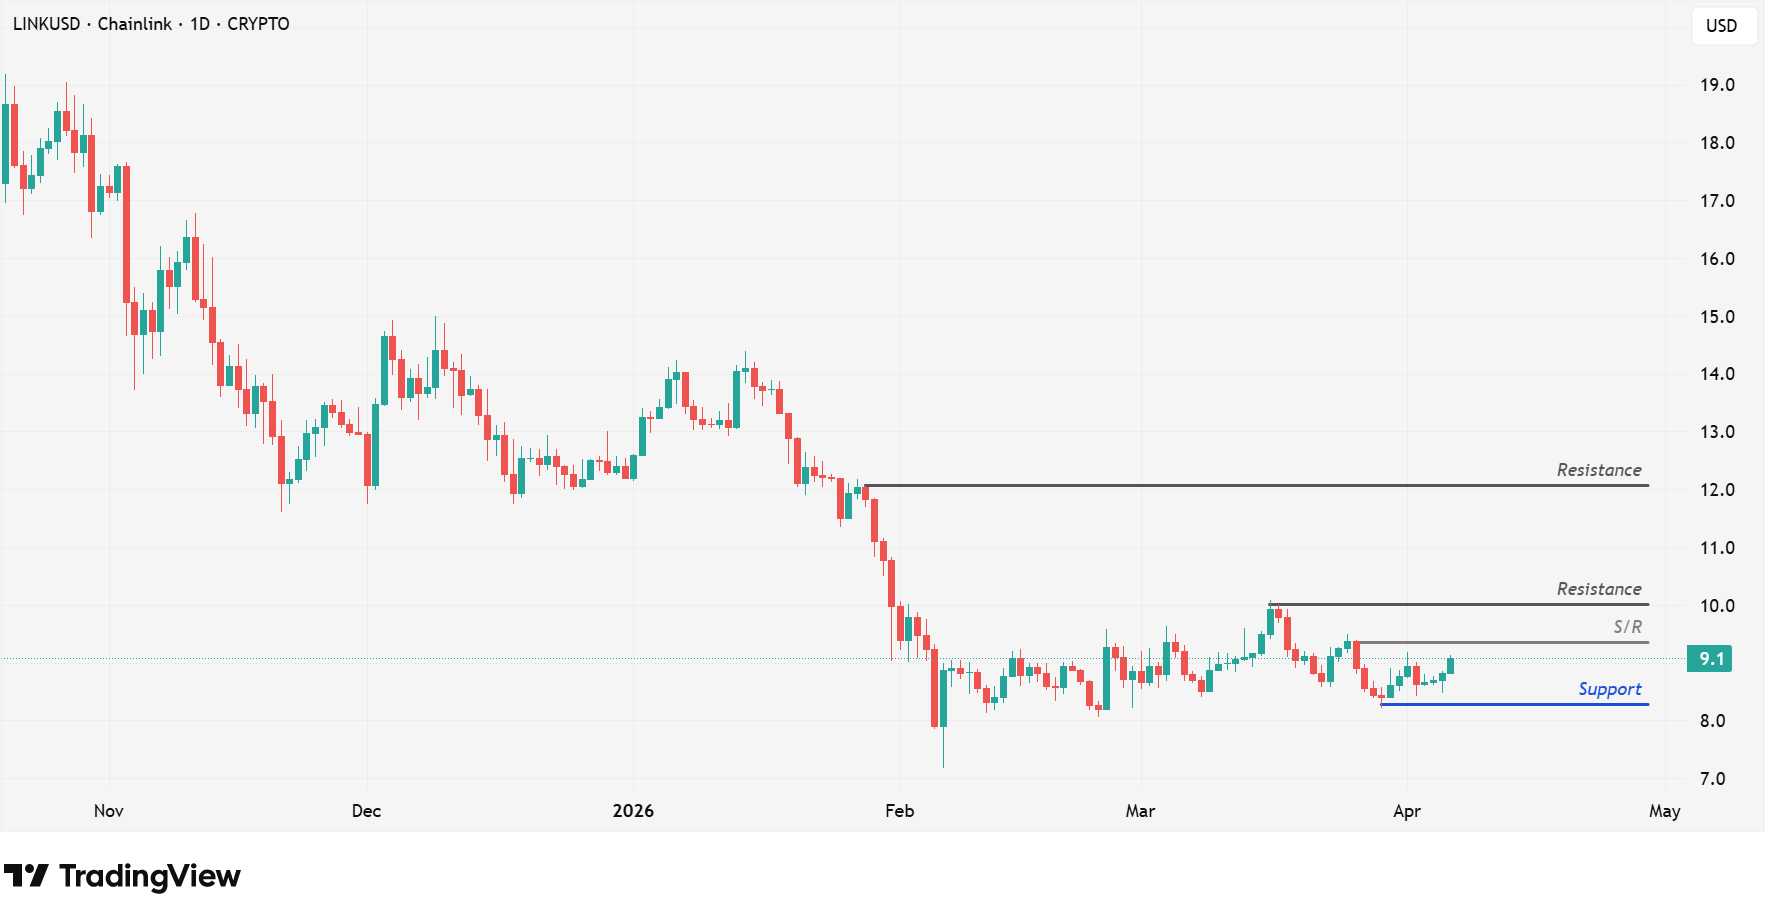
Task: Click the Feb label on time axis
Action: click(899, 811)
